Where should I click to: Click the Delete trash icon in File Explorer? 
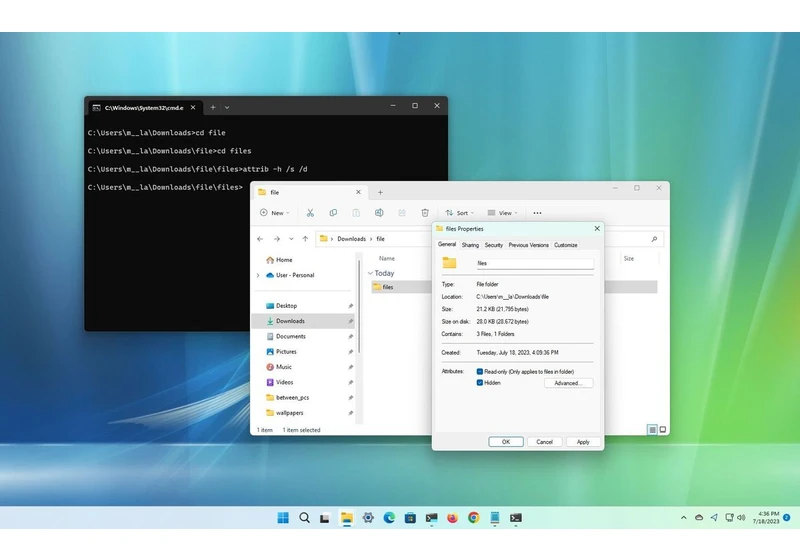tap(425, 213)
